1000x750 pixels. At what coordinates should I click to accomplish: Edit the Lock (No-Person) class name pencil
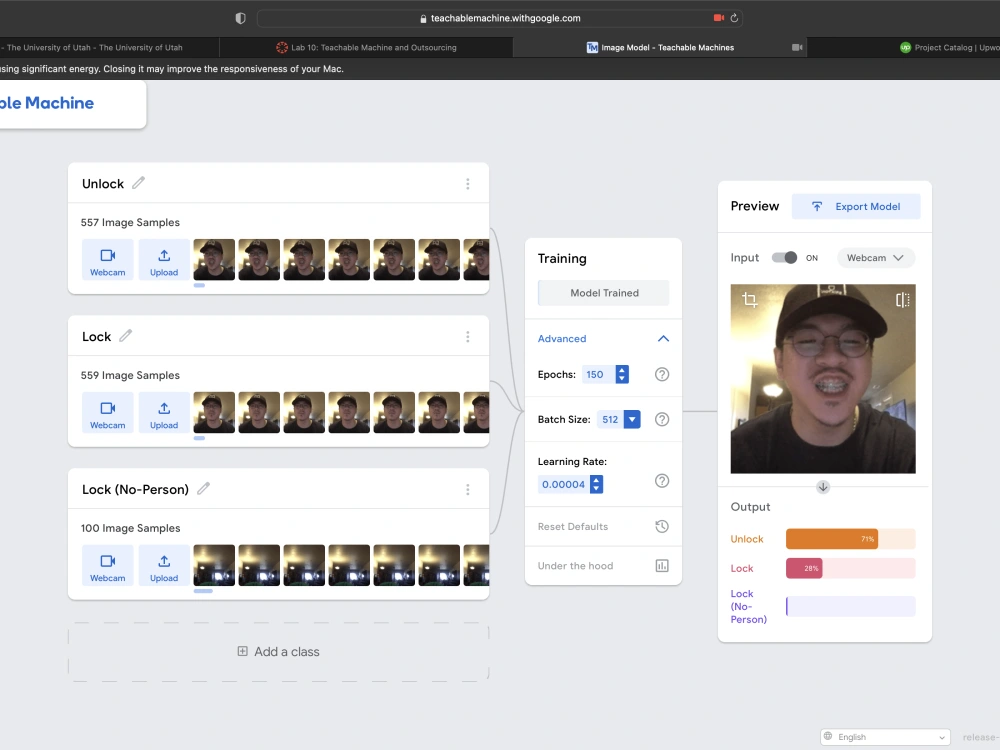[203, 489]
